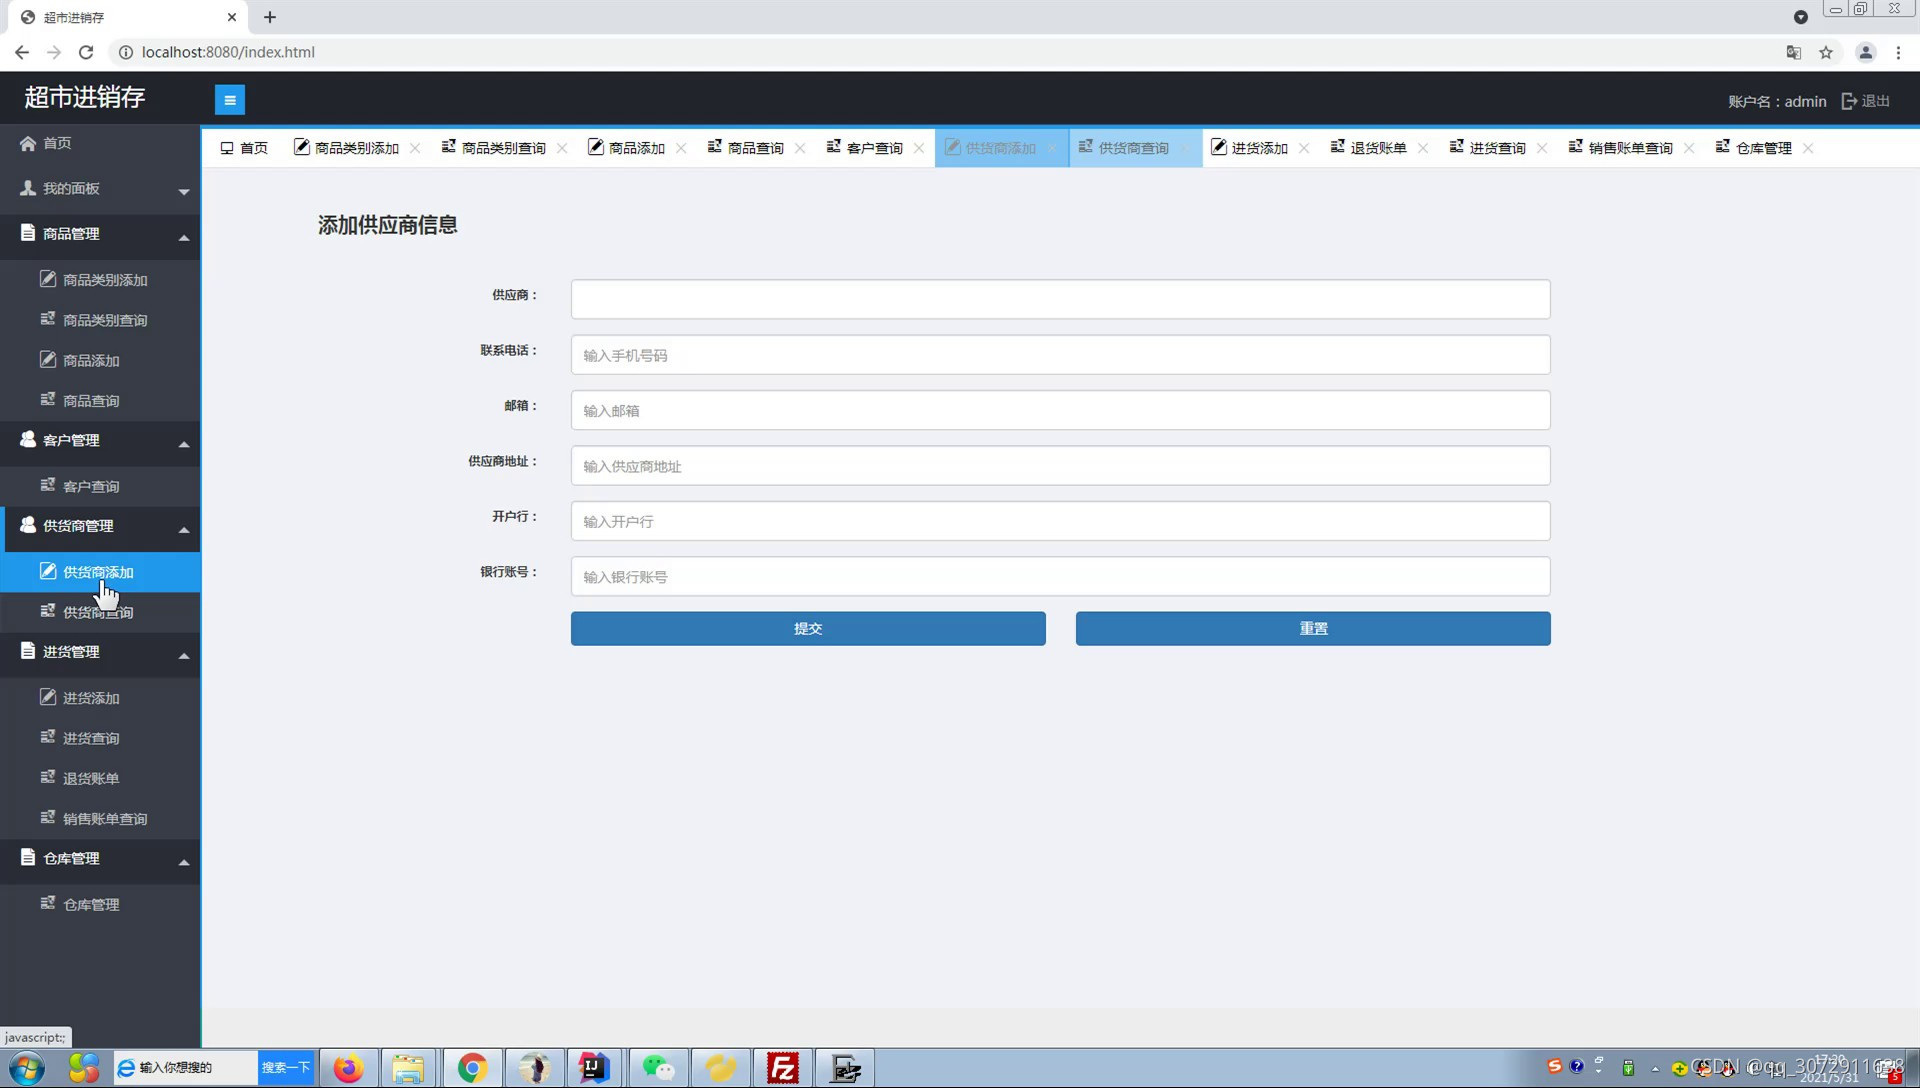This screenshot has width=1920, height=1088.
Task: Click the 重置 reset button
Action: click(1312, 629)
